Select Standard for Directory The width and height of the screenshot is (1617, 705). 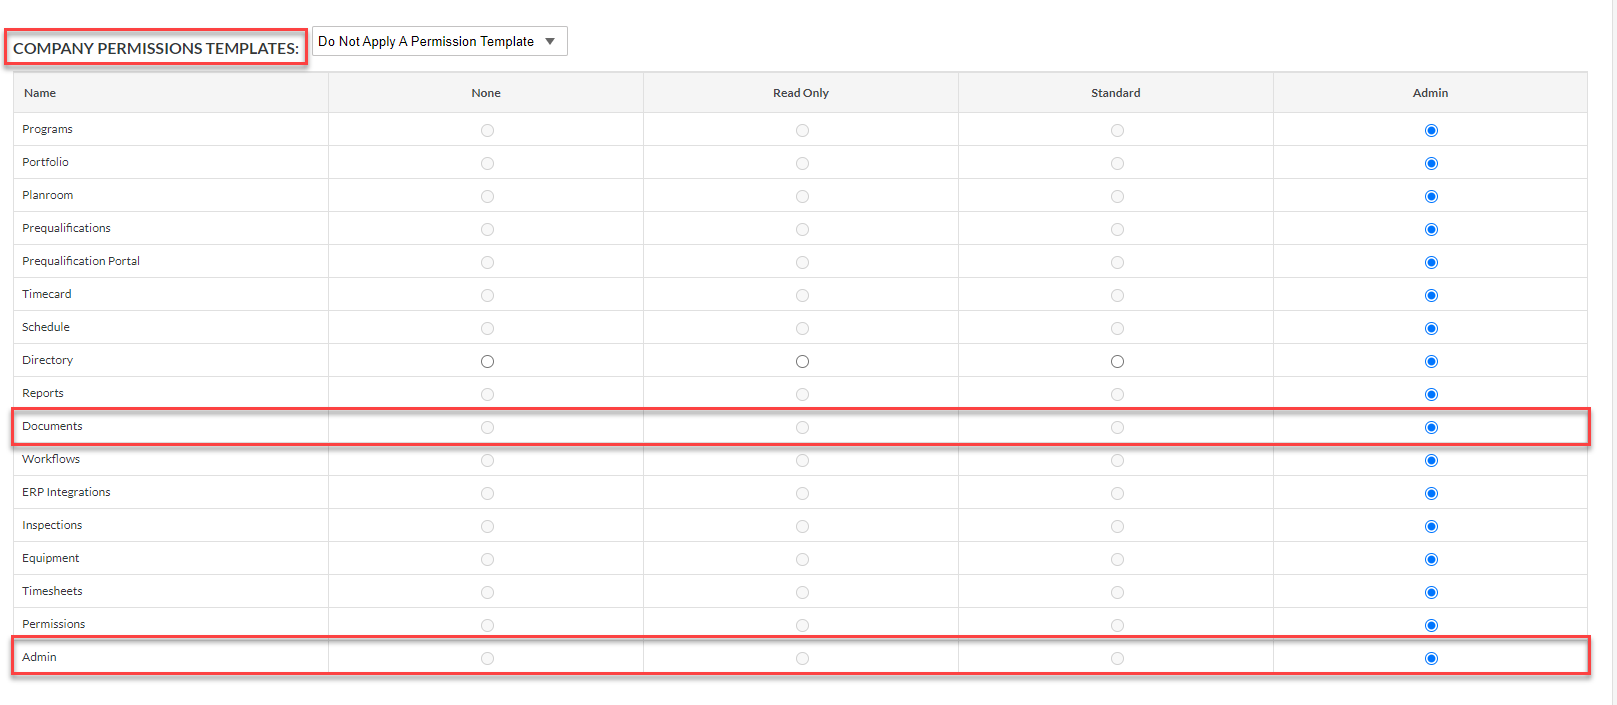[x=1117, y=361]
